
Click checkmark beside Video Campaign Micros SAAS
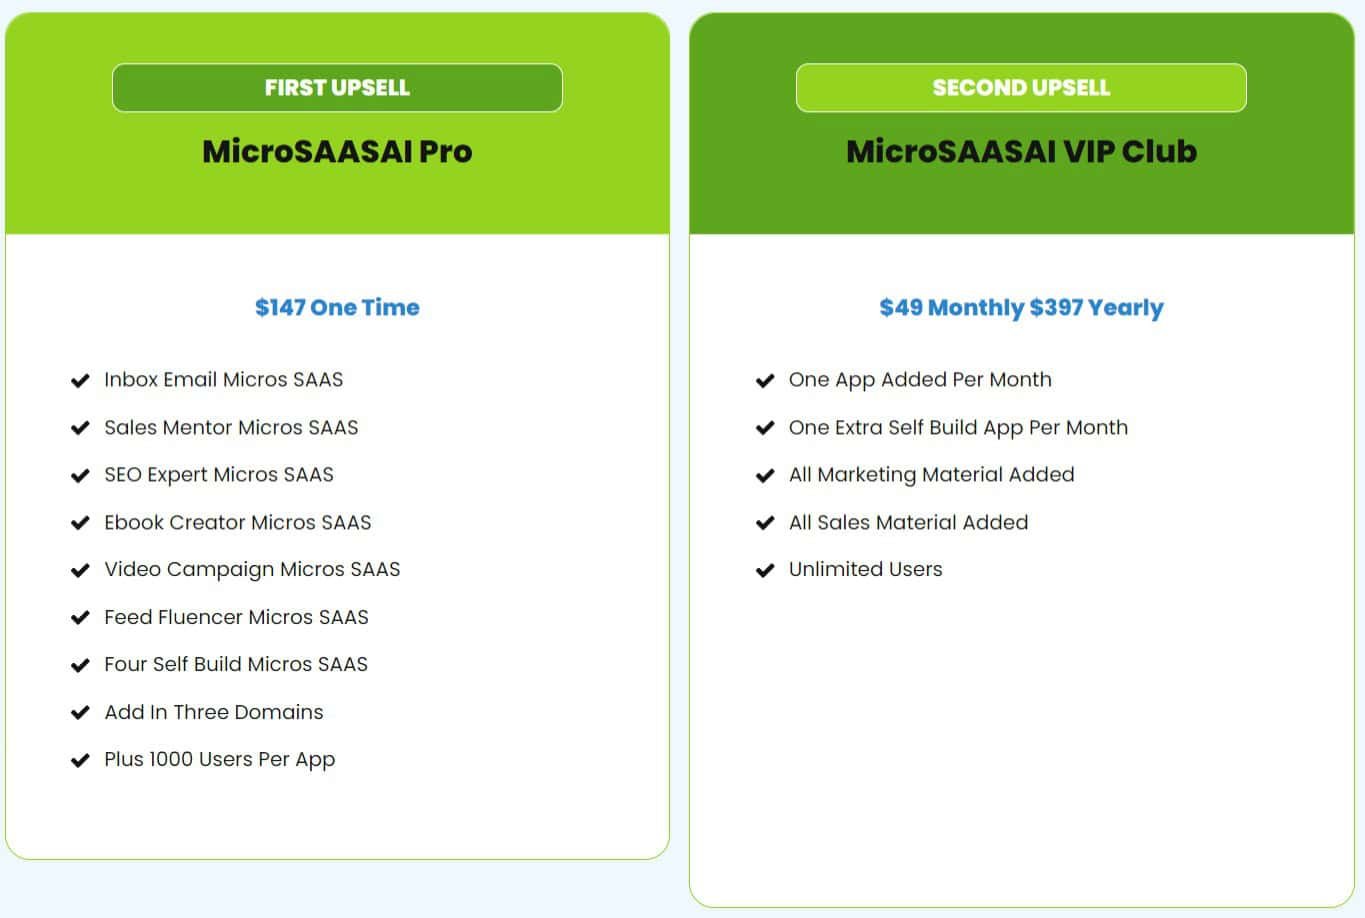point(80,571)
